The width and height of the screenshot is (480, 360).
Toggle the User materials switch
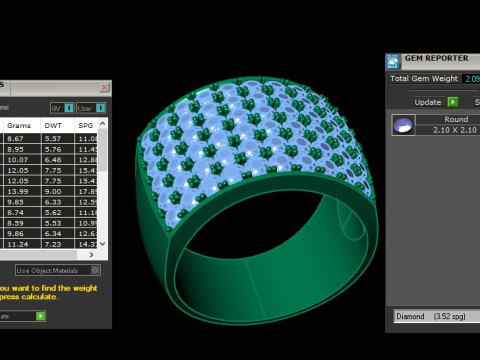(91, 108)
